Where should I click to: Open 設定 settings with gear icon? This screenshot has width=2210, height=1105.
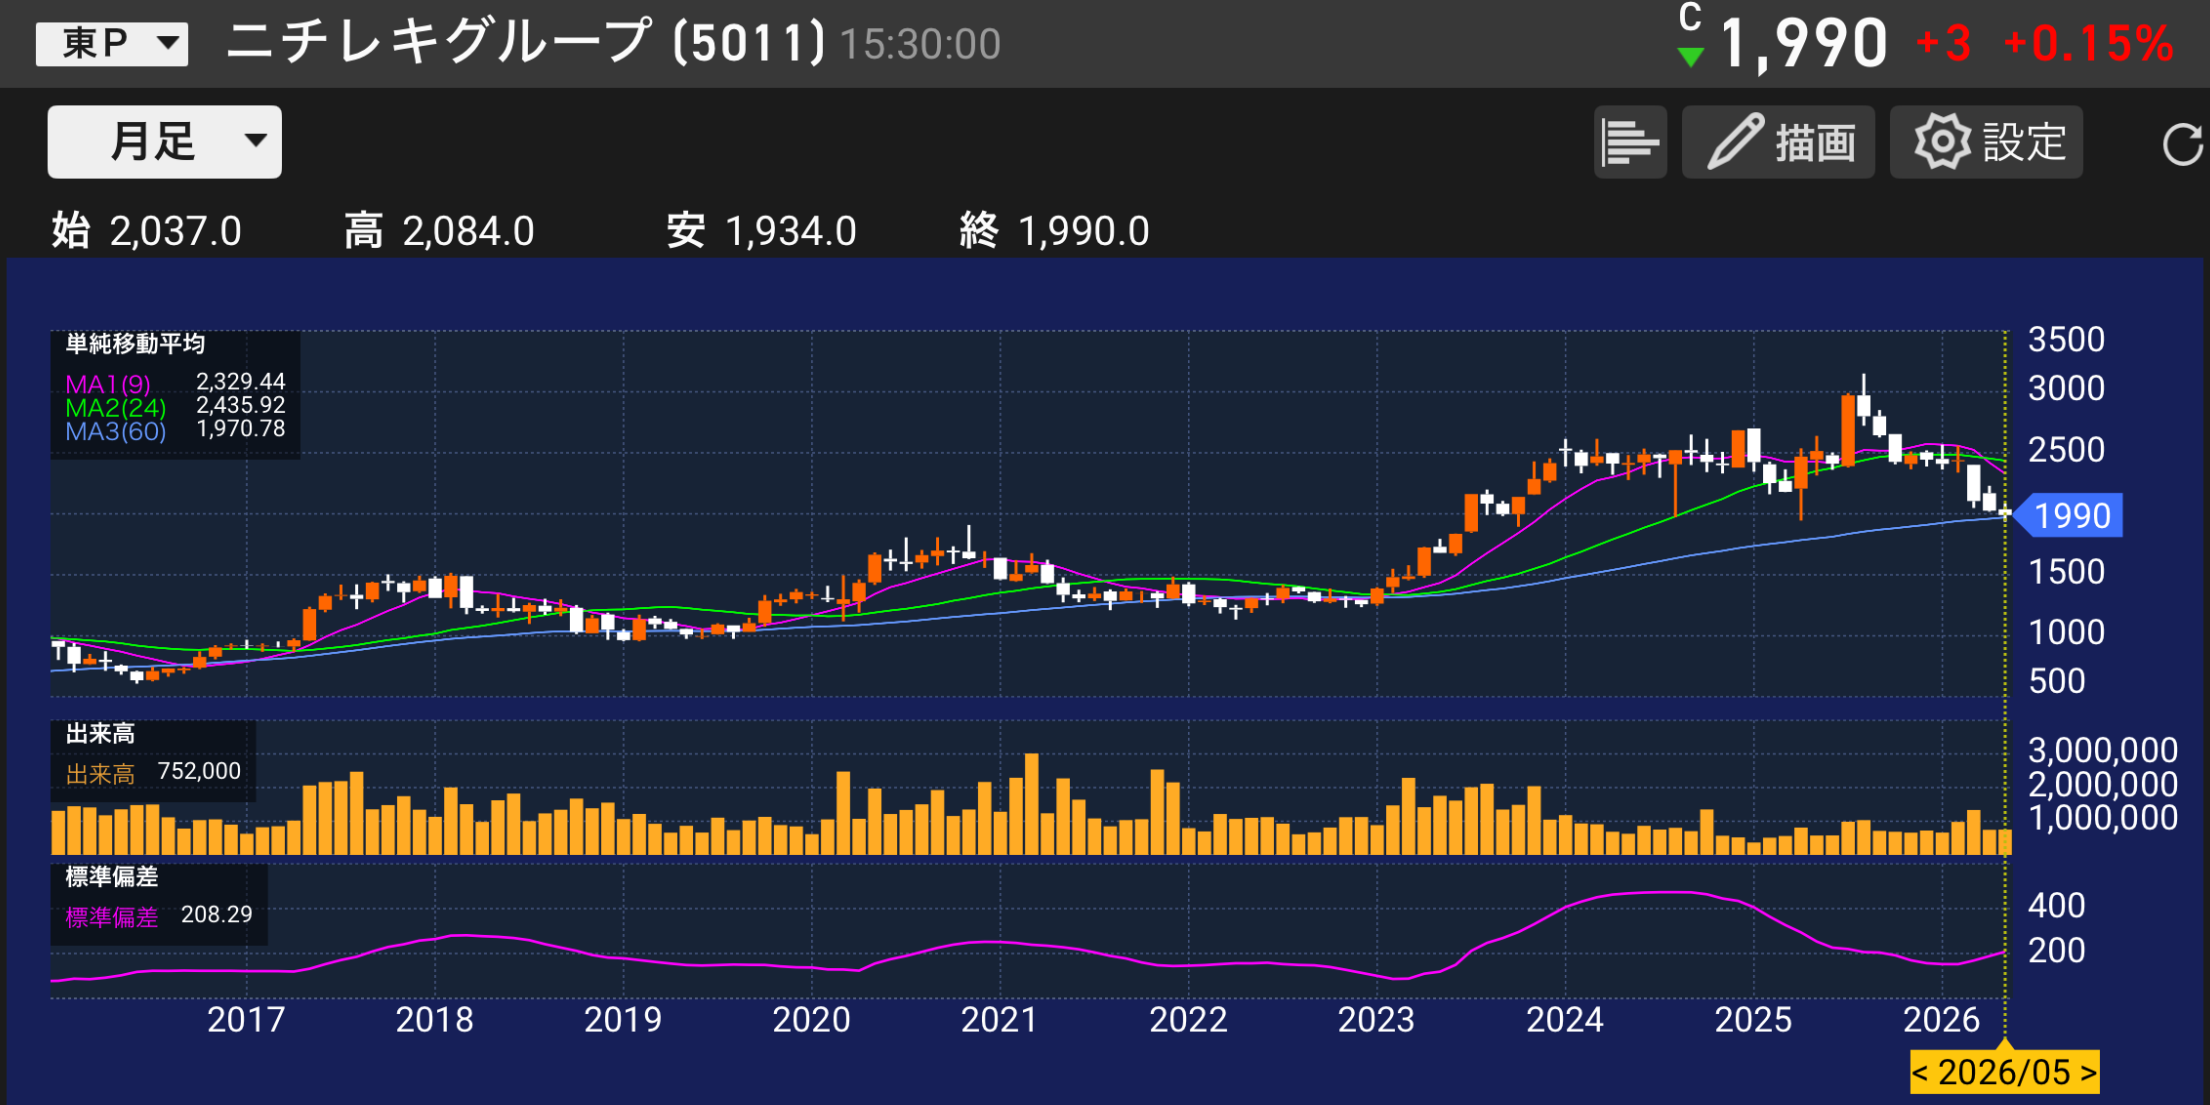point(1986,142)
